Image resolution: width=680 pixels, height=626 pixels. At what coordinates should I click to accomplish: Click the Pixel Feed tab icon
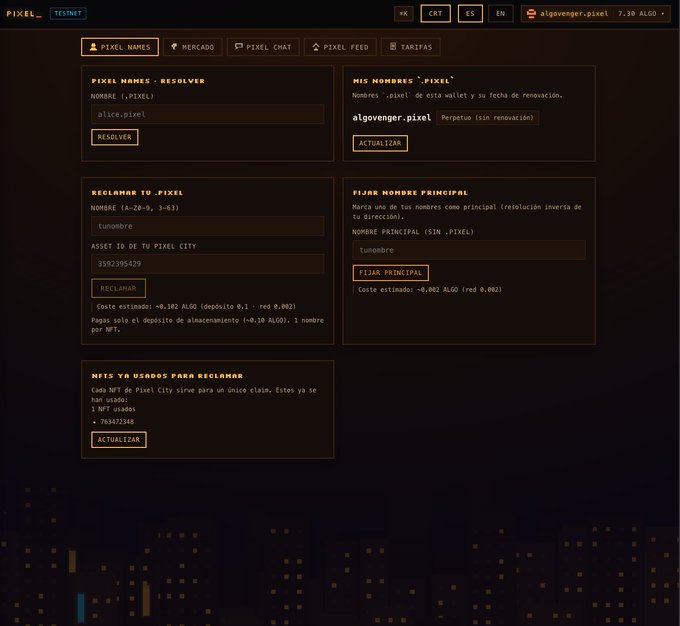[x=316, y=46]
